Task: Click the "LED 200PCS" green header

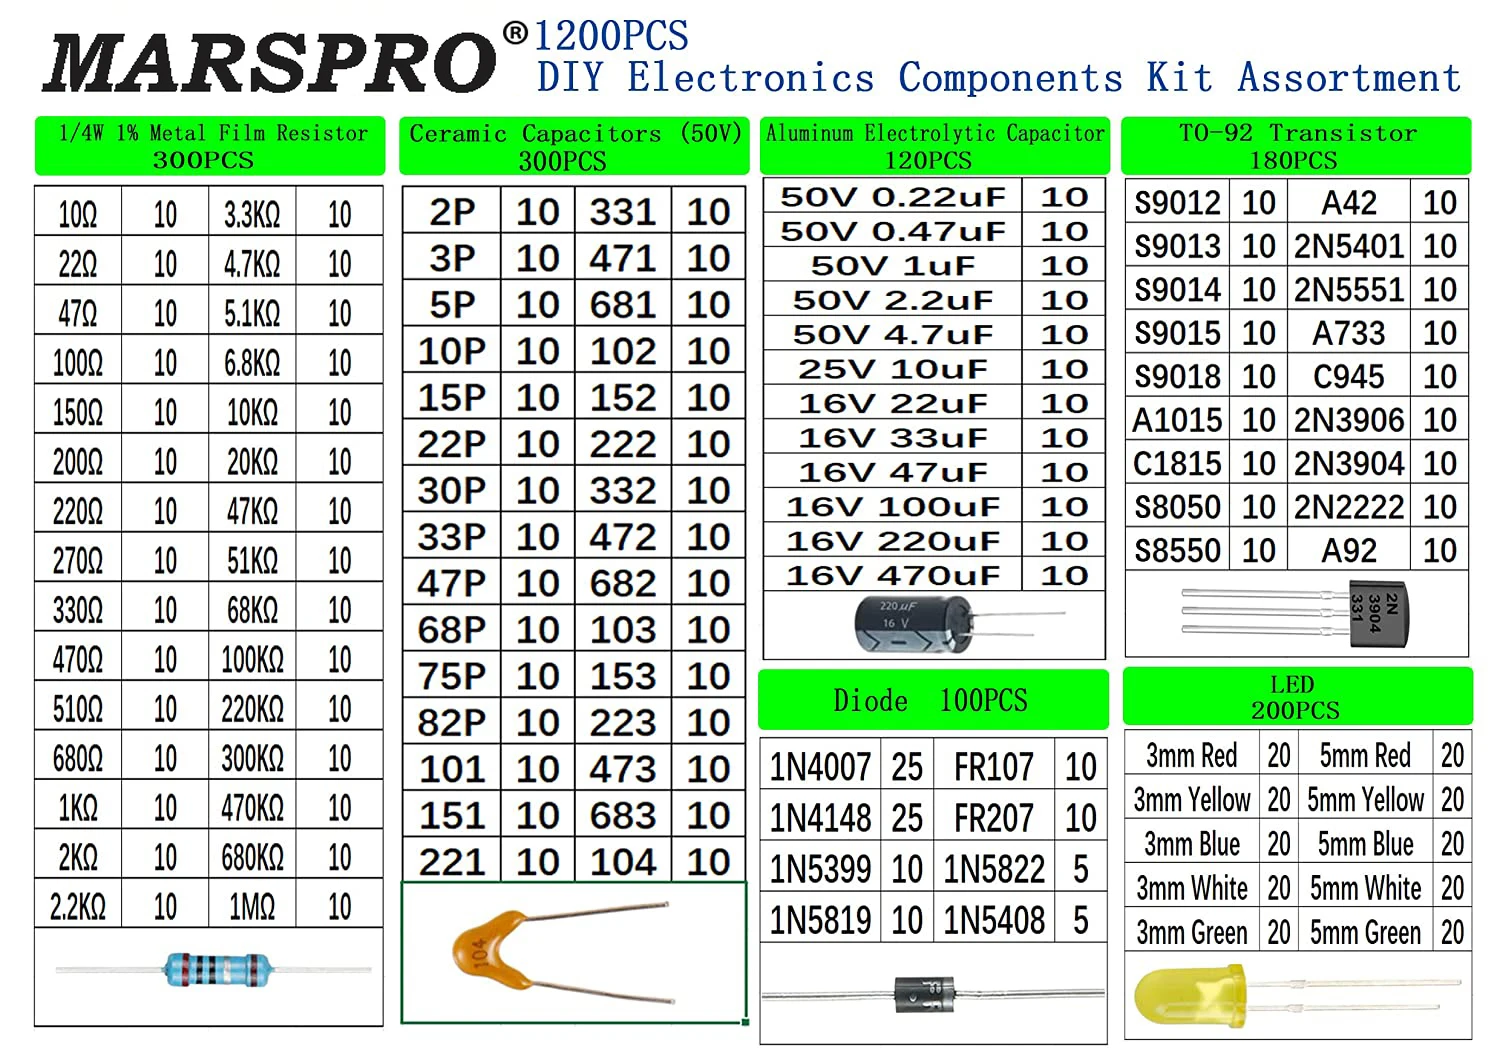Action: (x=1297, y=697)
